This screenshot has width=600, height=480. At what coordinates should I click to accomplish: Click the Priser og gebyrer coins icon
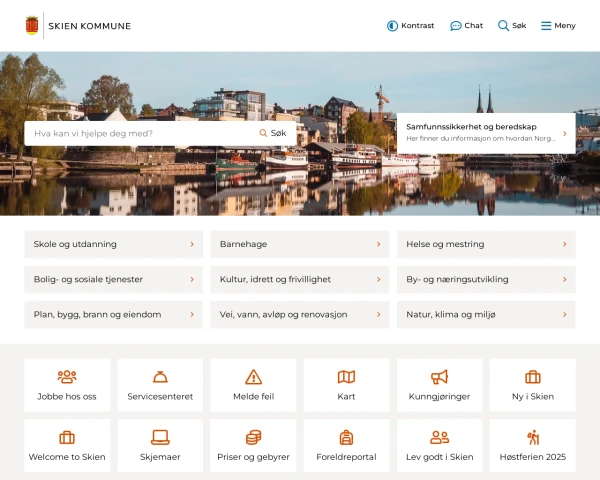[253, 437]
